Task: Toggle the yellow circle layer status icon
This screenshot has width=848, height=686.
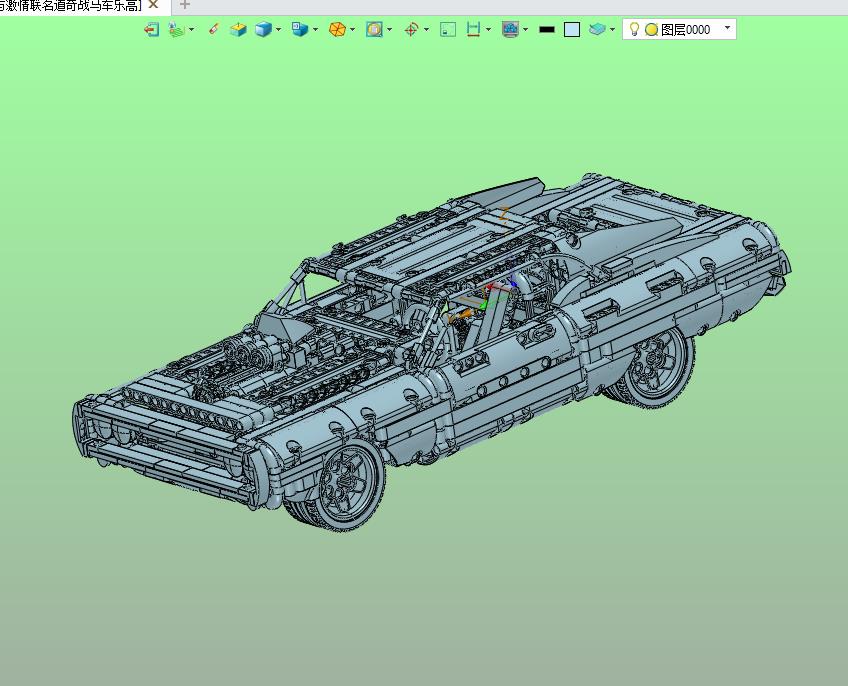Action: (x=652, y=30)
